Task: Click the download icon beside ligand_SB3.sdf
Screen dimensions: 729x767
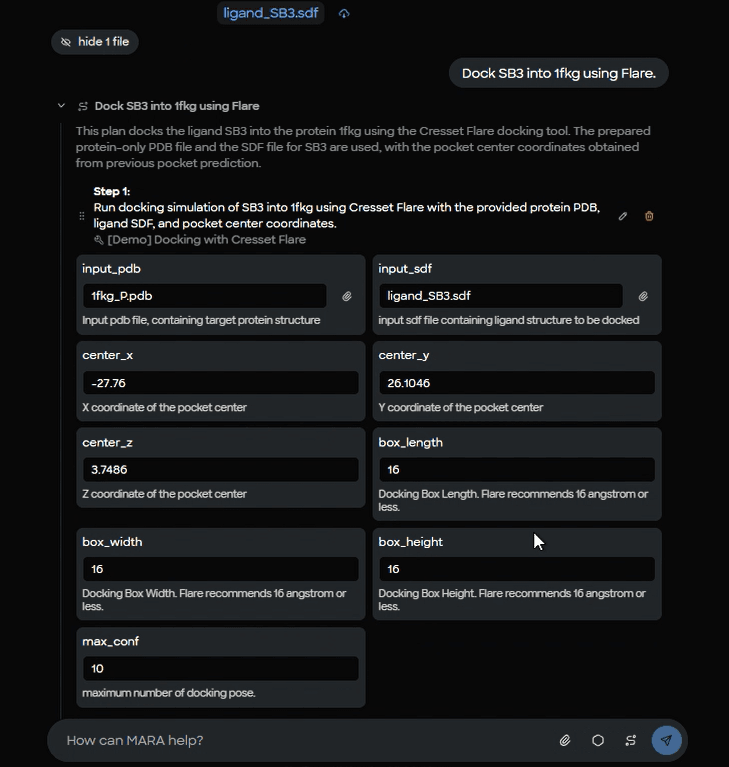Action: (x=344, y=14)
